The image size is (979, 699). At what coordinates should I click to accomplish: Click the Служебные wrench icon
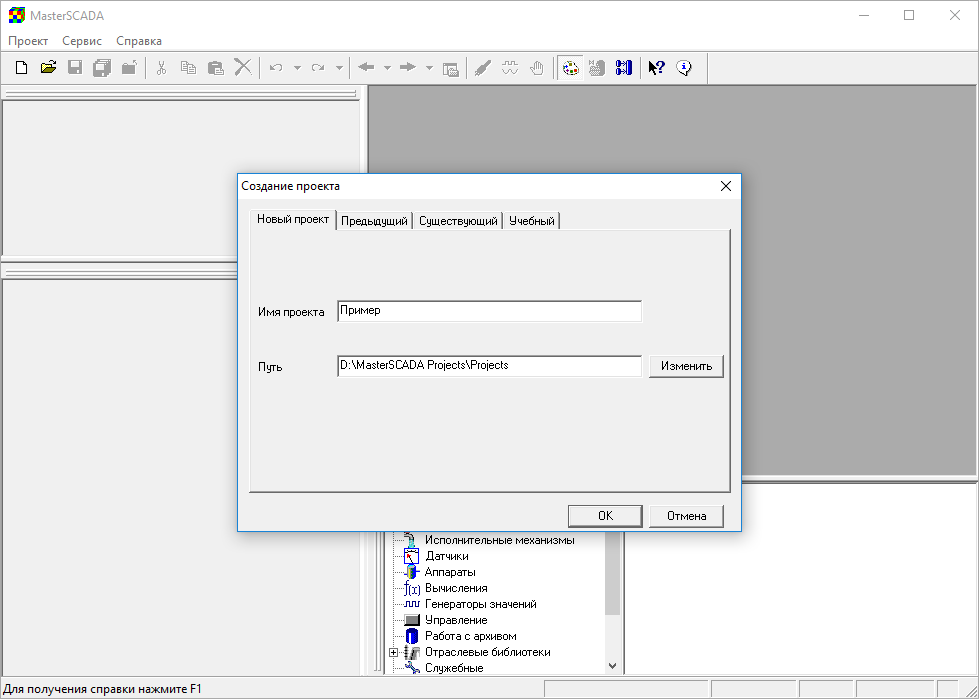click(412, 668)
